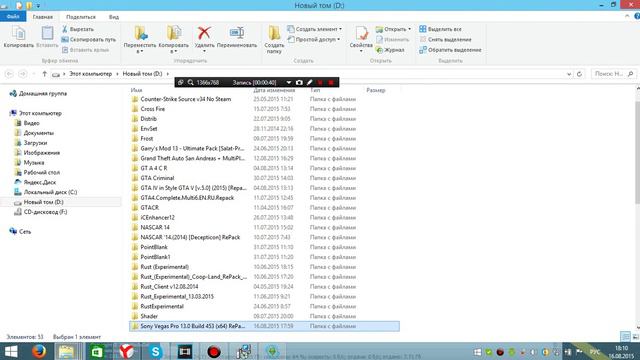Collapse the ribbon chevron

click(x=627, y=16)
